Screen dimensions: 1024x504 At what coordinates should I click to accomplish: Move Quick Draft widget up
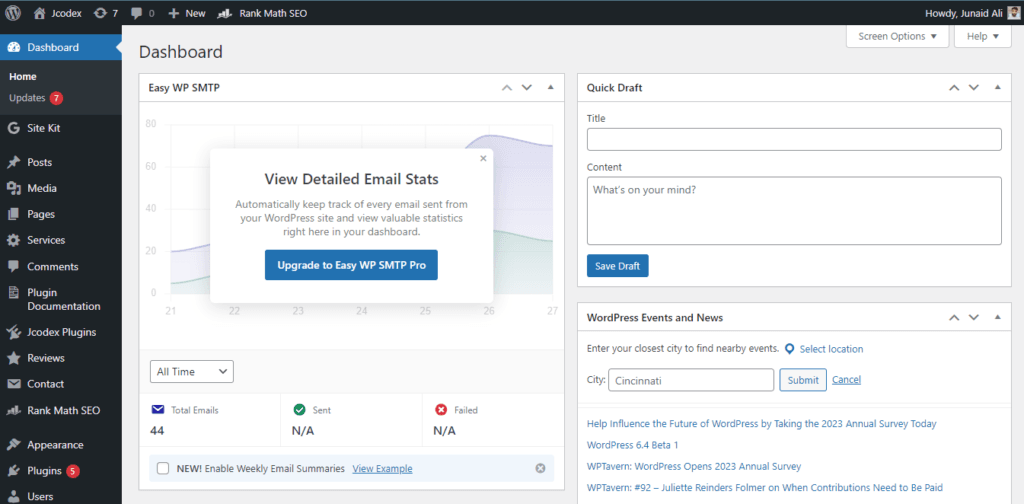[x=954, y=87]
